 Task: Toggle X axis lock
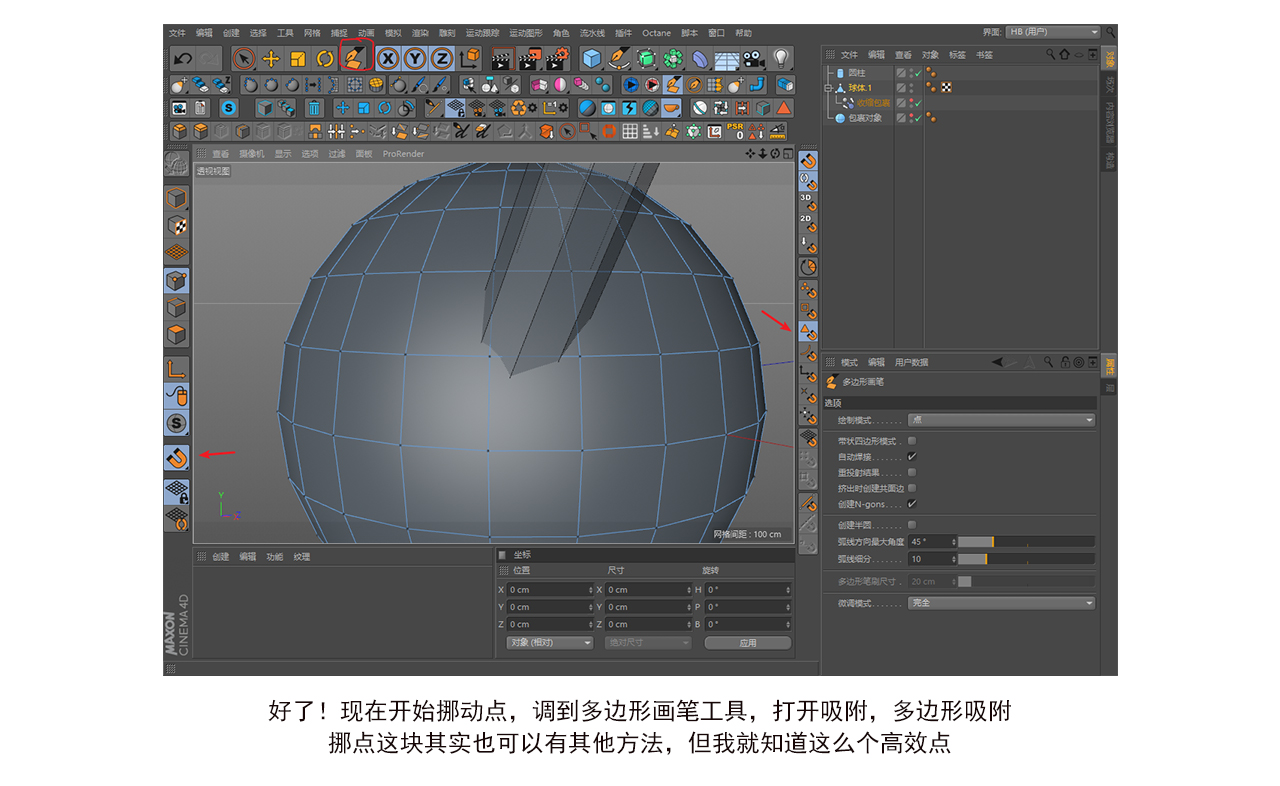click(x=388, y=59)
